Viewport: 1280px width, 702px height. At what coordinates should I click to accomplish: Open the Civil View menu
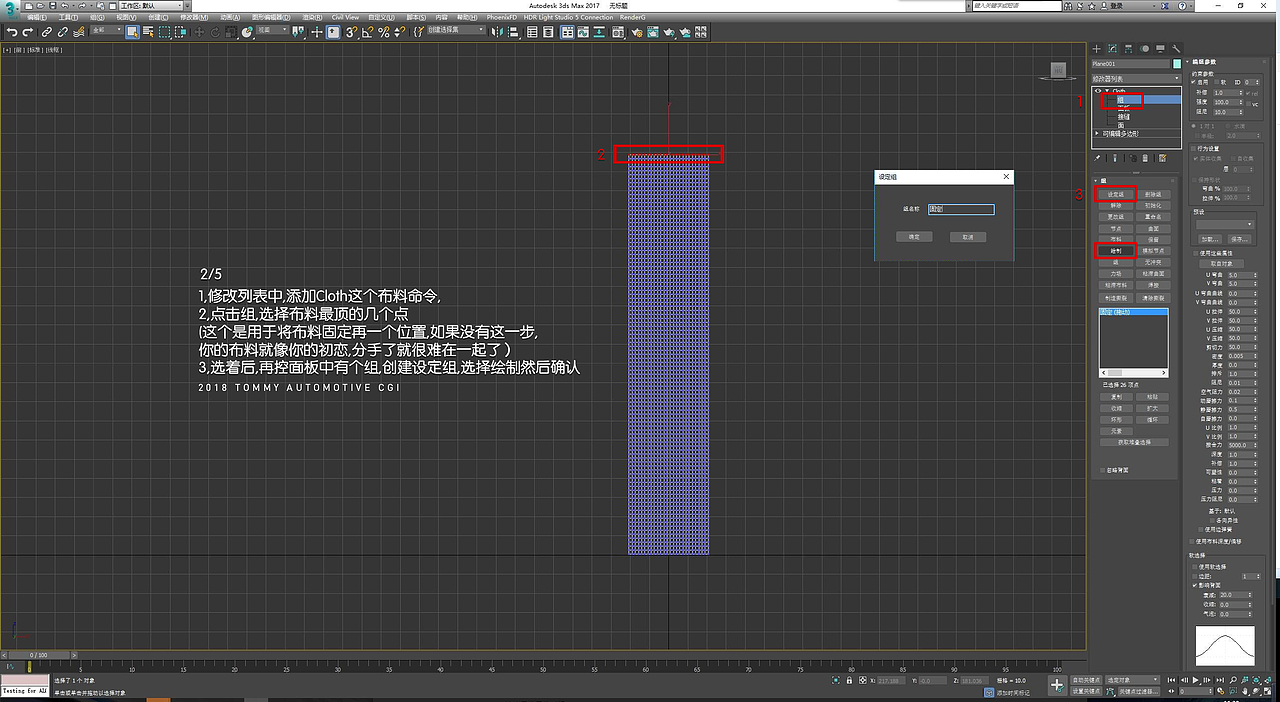345,17
